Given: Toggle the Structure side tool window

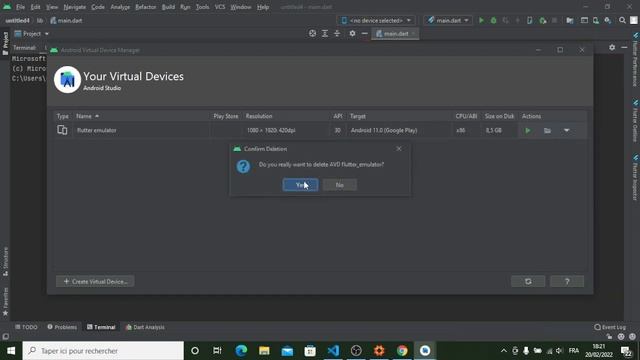Looking at the screenshot, I should point(5,262).
